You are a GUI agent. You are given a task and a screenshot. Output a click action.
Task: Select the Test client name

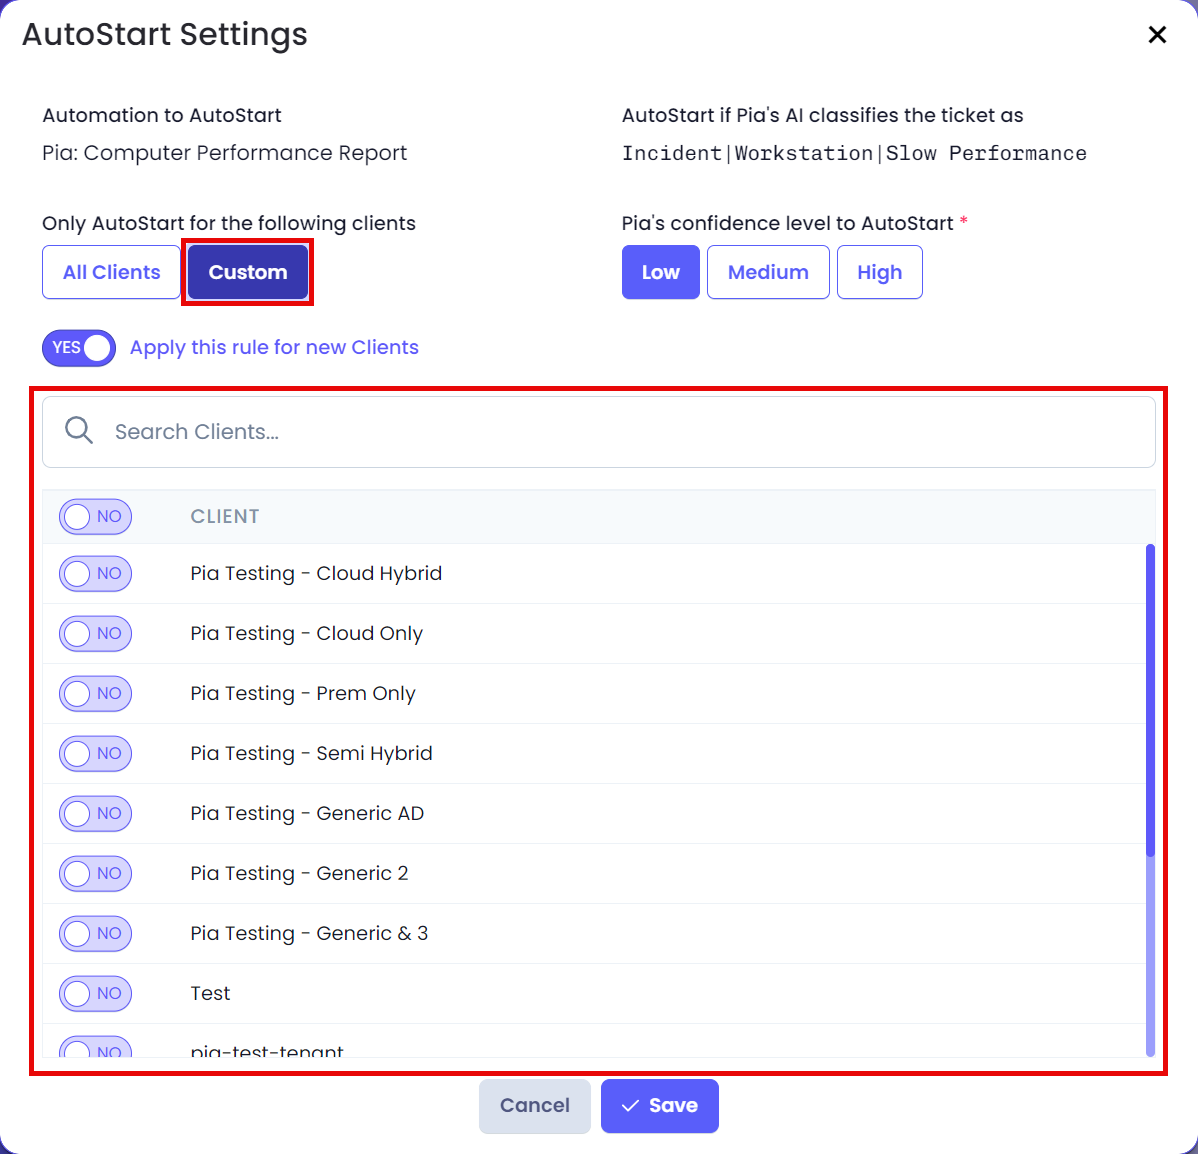210,994
